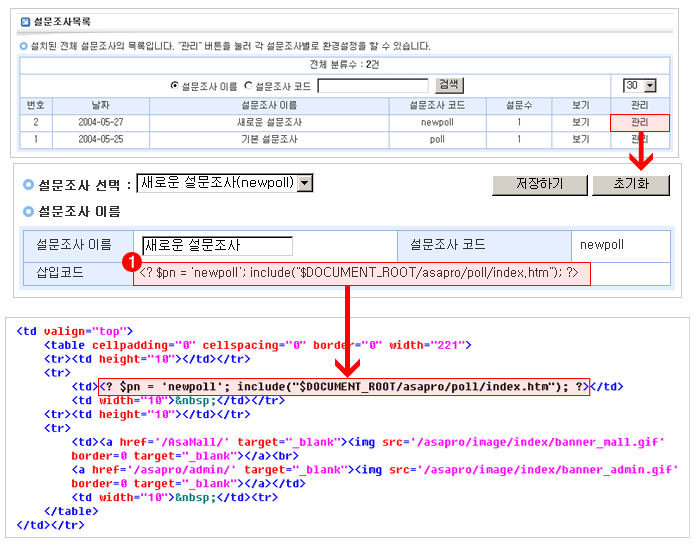Image resolution: width=698 pixels, height=547 pixels.
Task: Expand the 새로운 설문조사(newpoll) selection dropdown
Action: (306, 183)
